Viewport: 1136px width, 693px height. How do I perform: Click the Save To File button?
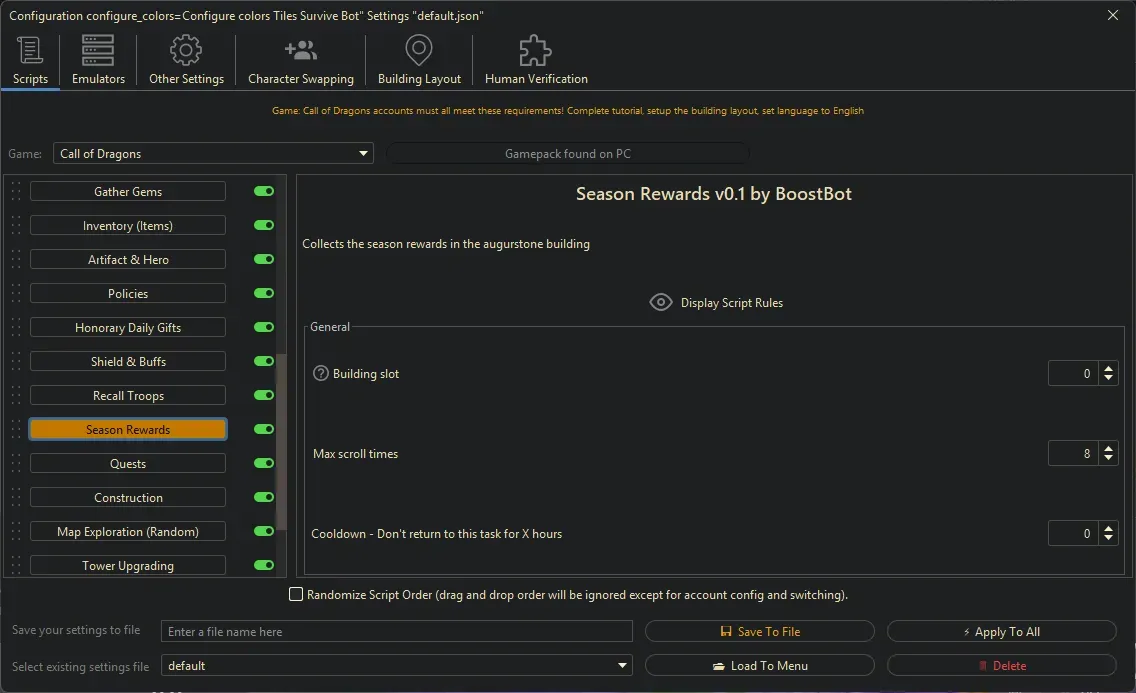(760, 631)
